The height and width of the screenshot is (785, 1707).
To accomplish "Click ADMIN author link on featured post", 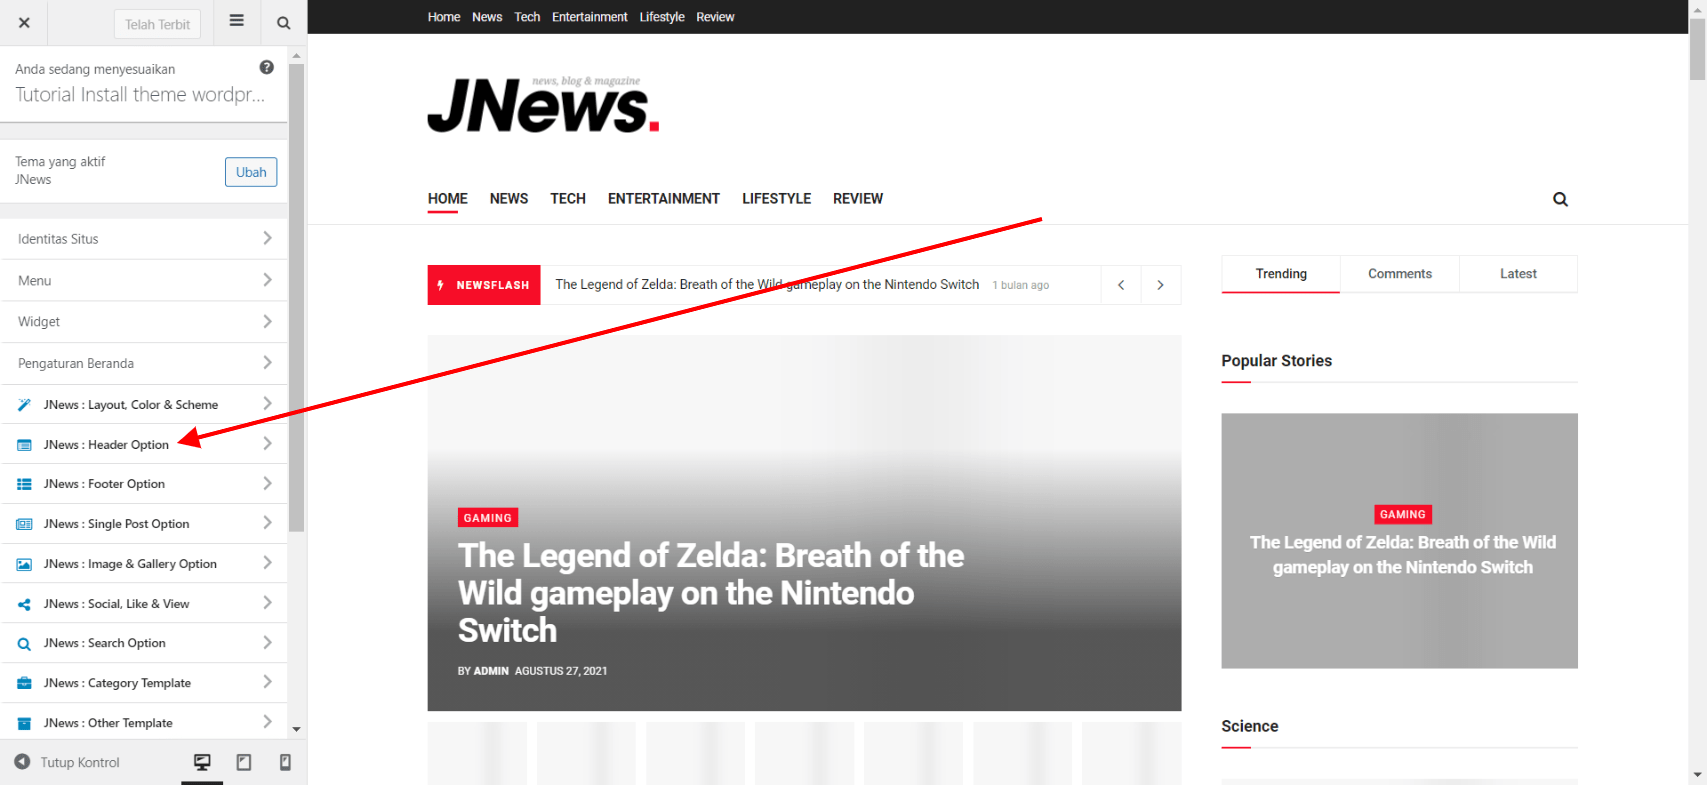I will pos(491,671).
